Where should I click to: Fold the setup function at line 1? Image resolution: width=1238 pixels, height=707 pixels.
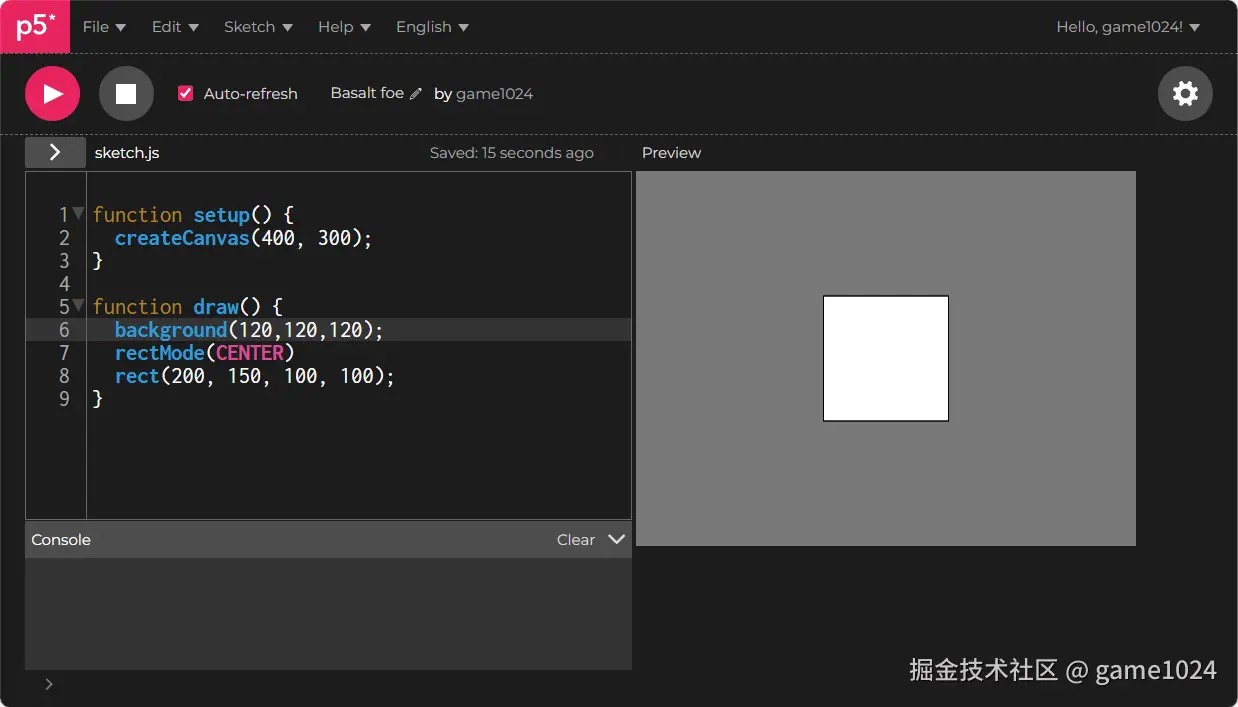(x=78, y=213)
